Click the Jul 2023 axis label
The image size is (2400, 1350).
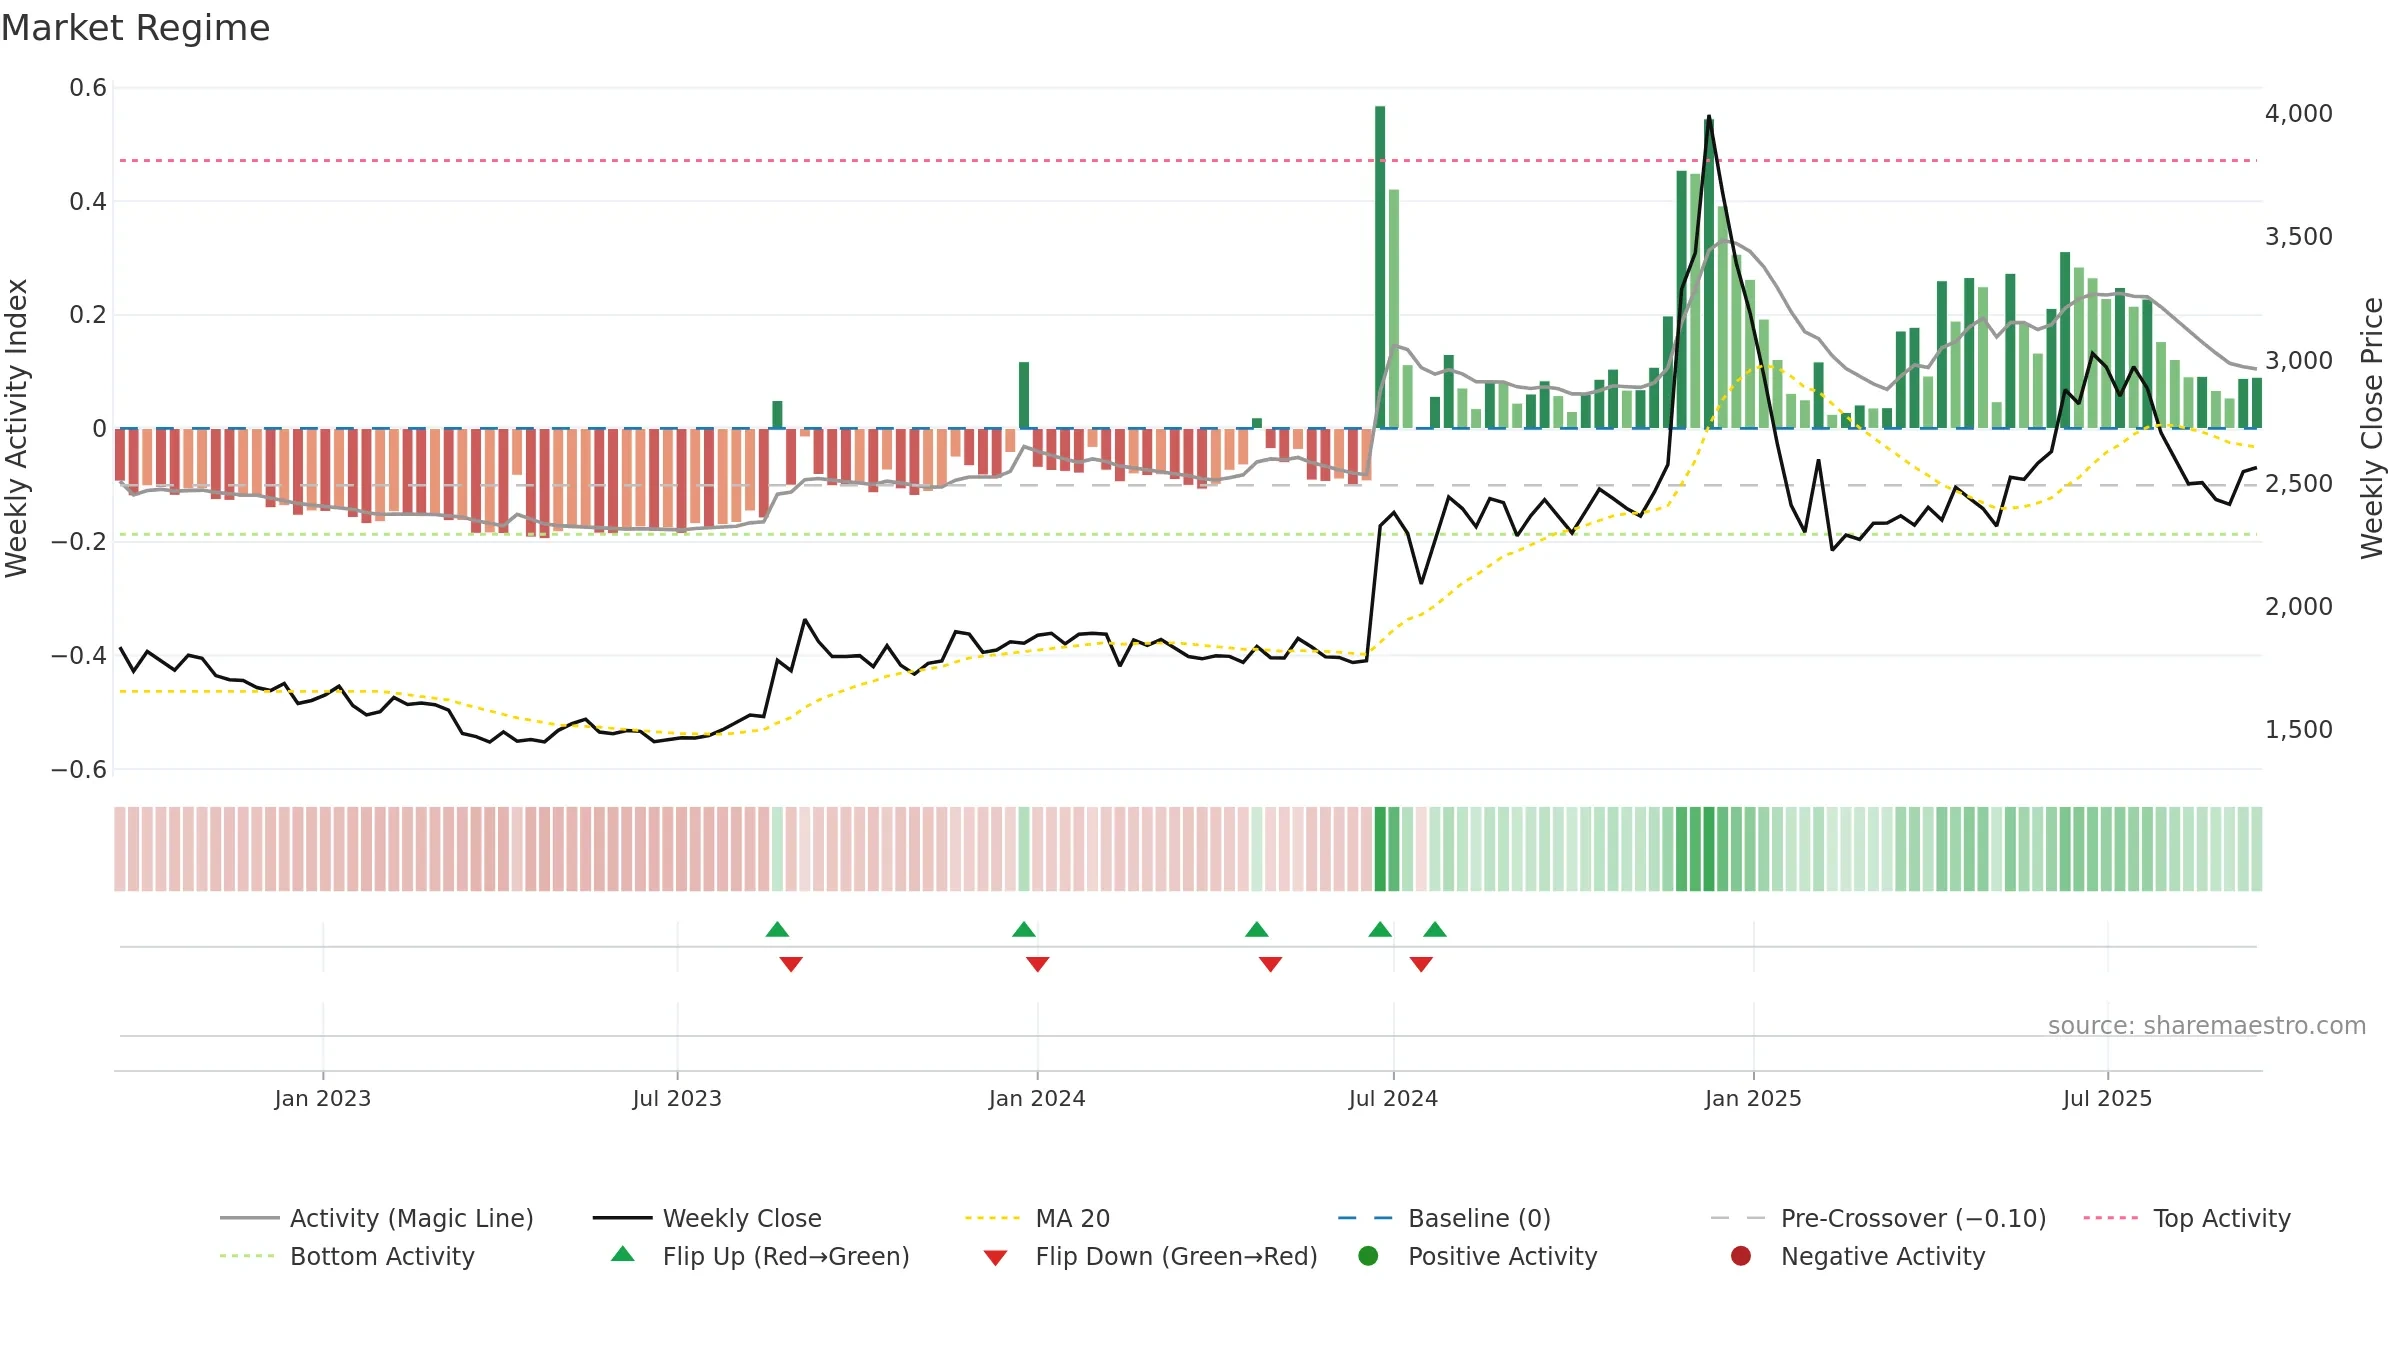(x=677, y=1098)
